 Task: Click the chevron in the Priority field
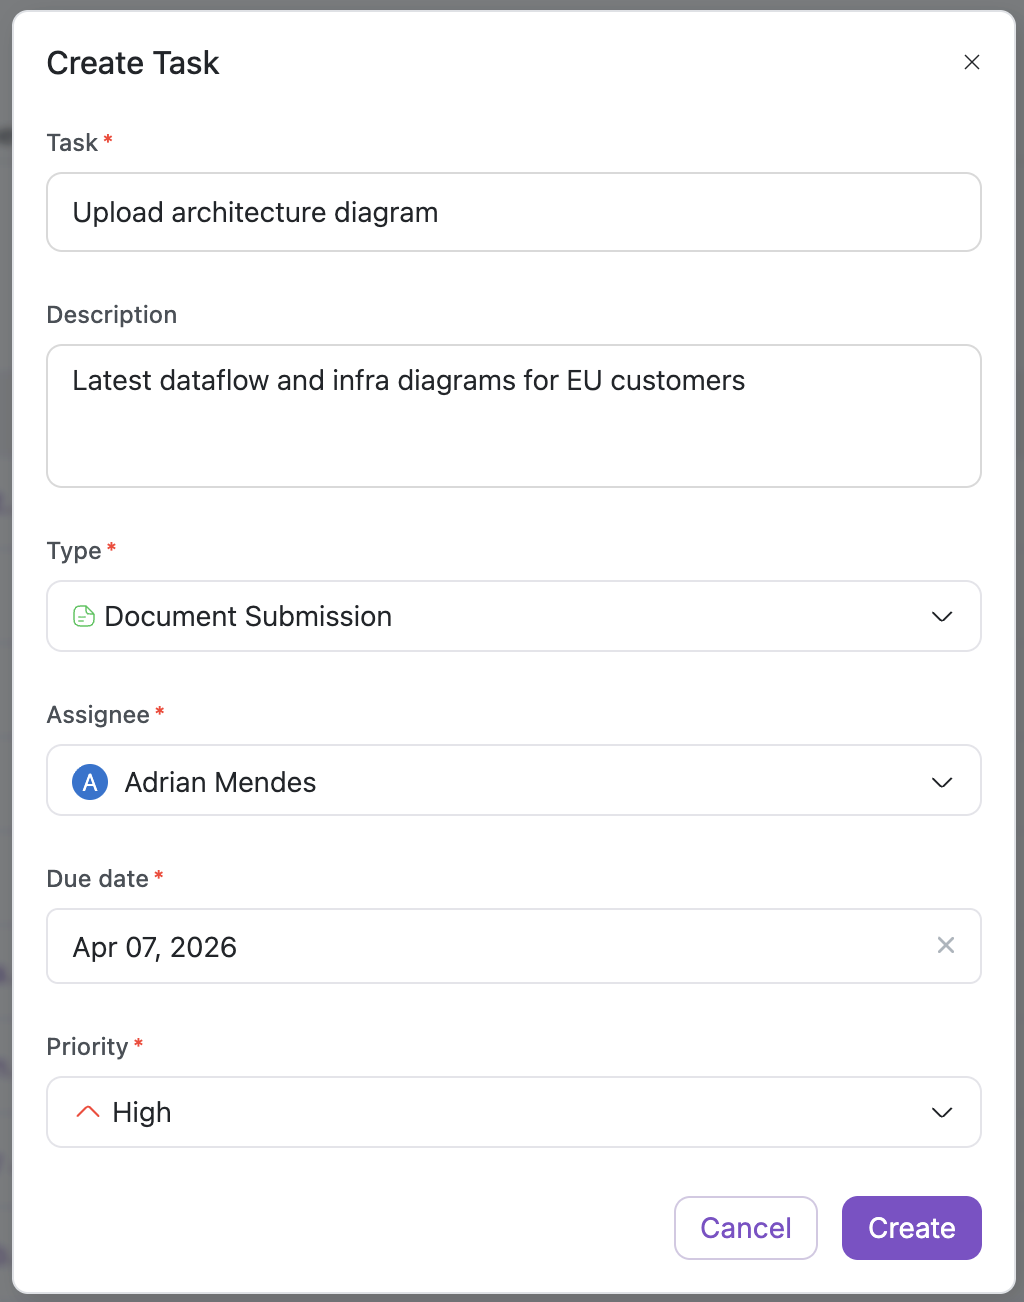(941, 1112)
